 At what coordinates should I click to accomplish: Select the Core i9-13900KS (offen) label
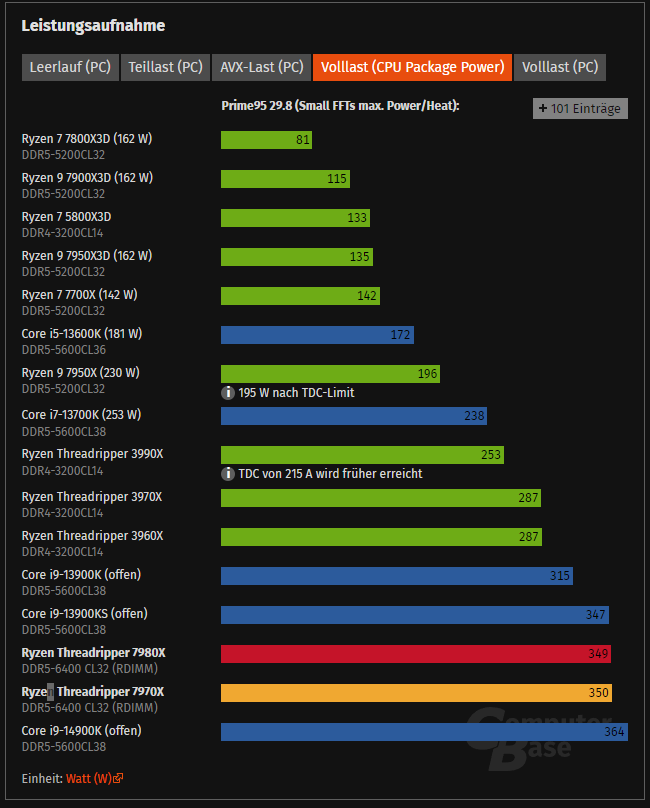point(85,614)
